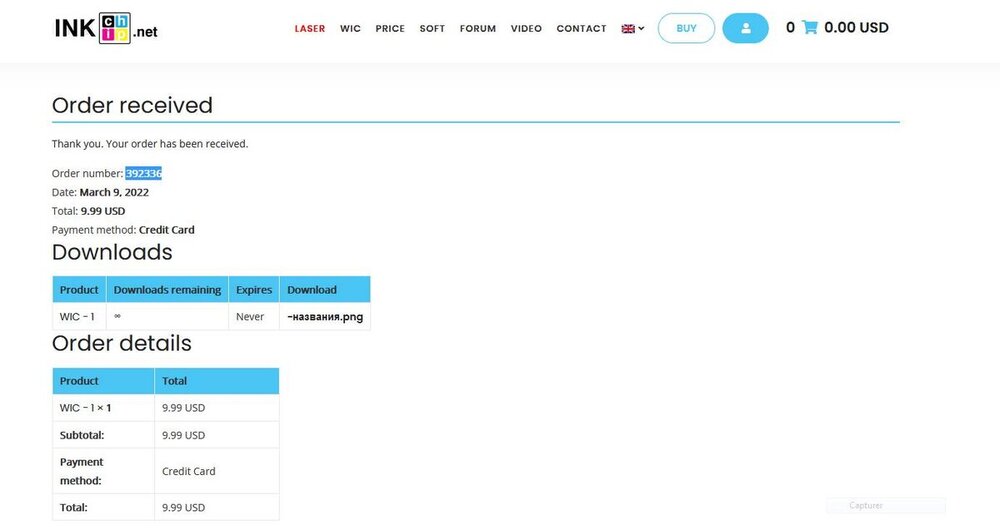Screen dimensions: 1000x530
Task: Click the shopping cart icon
Action: click(x=810, y=28)
